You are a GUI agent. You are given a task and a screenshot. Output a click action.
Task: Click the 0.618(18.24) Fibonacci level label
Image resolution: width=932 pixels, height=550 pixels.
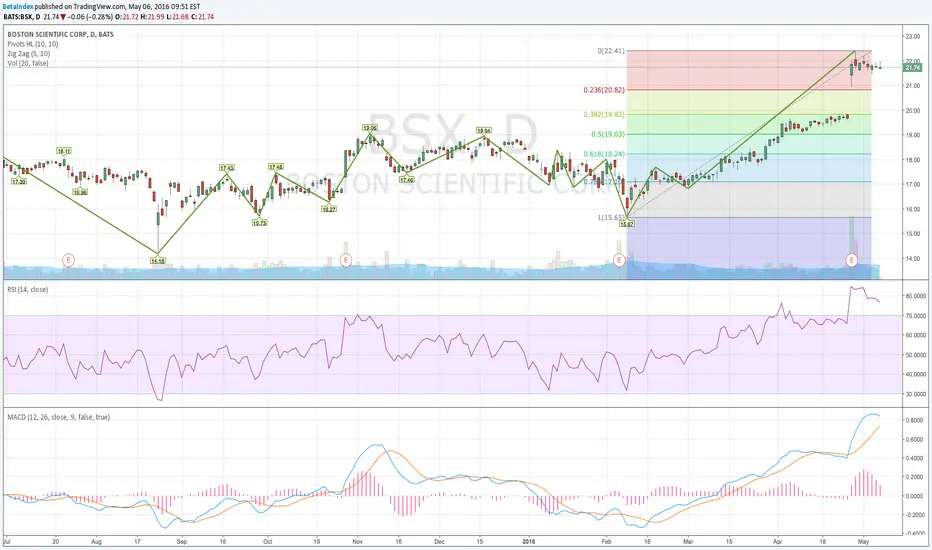(604, 154)
